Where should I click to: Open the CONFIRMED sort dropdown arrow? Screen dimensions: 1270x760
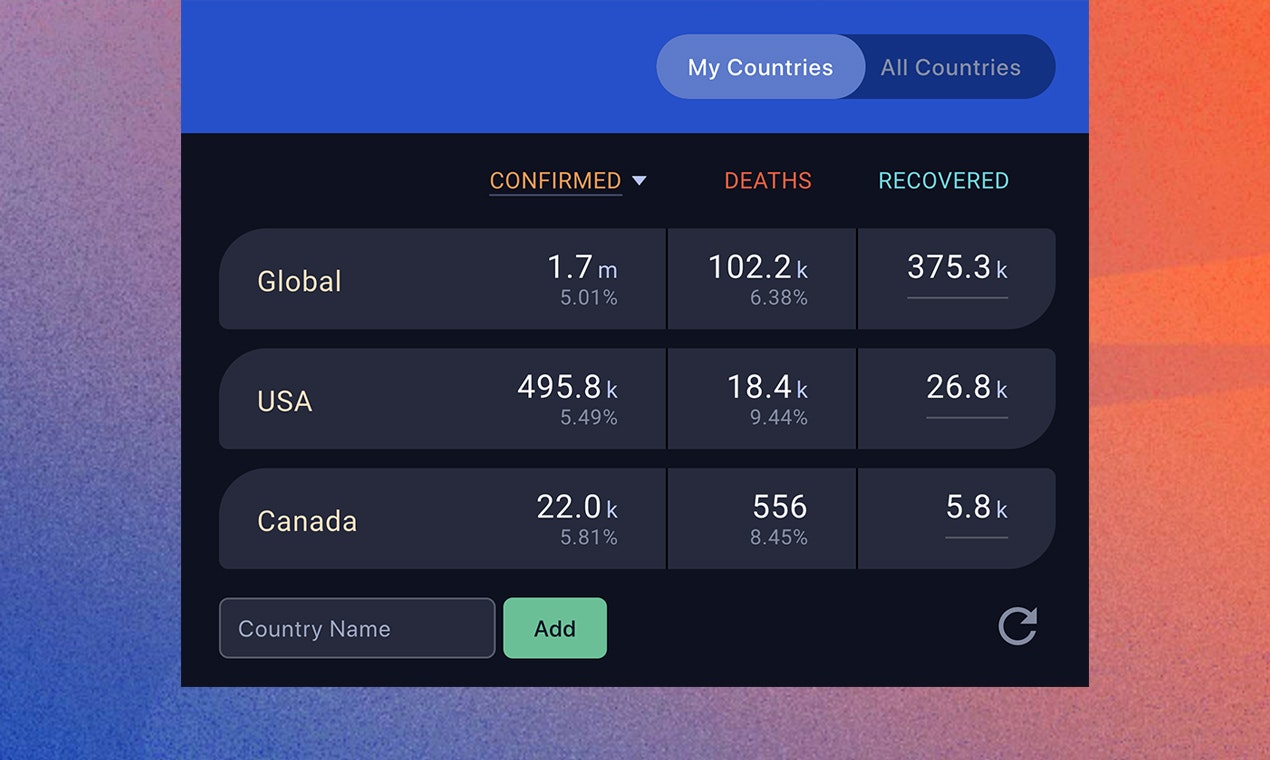point(641,181)
